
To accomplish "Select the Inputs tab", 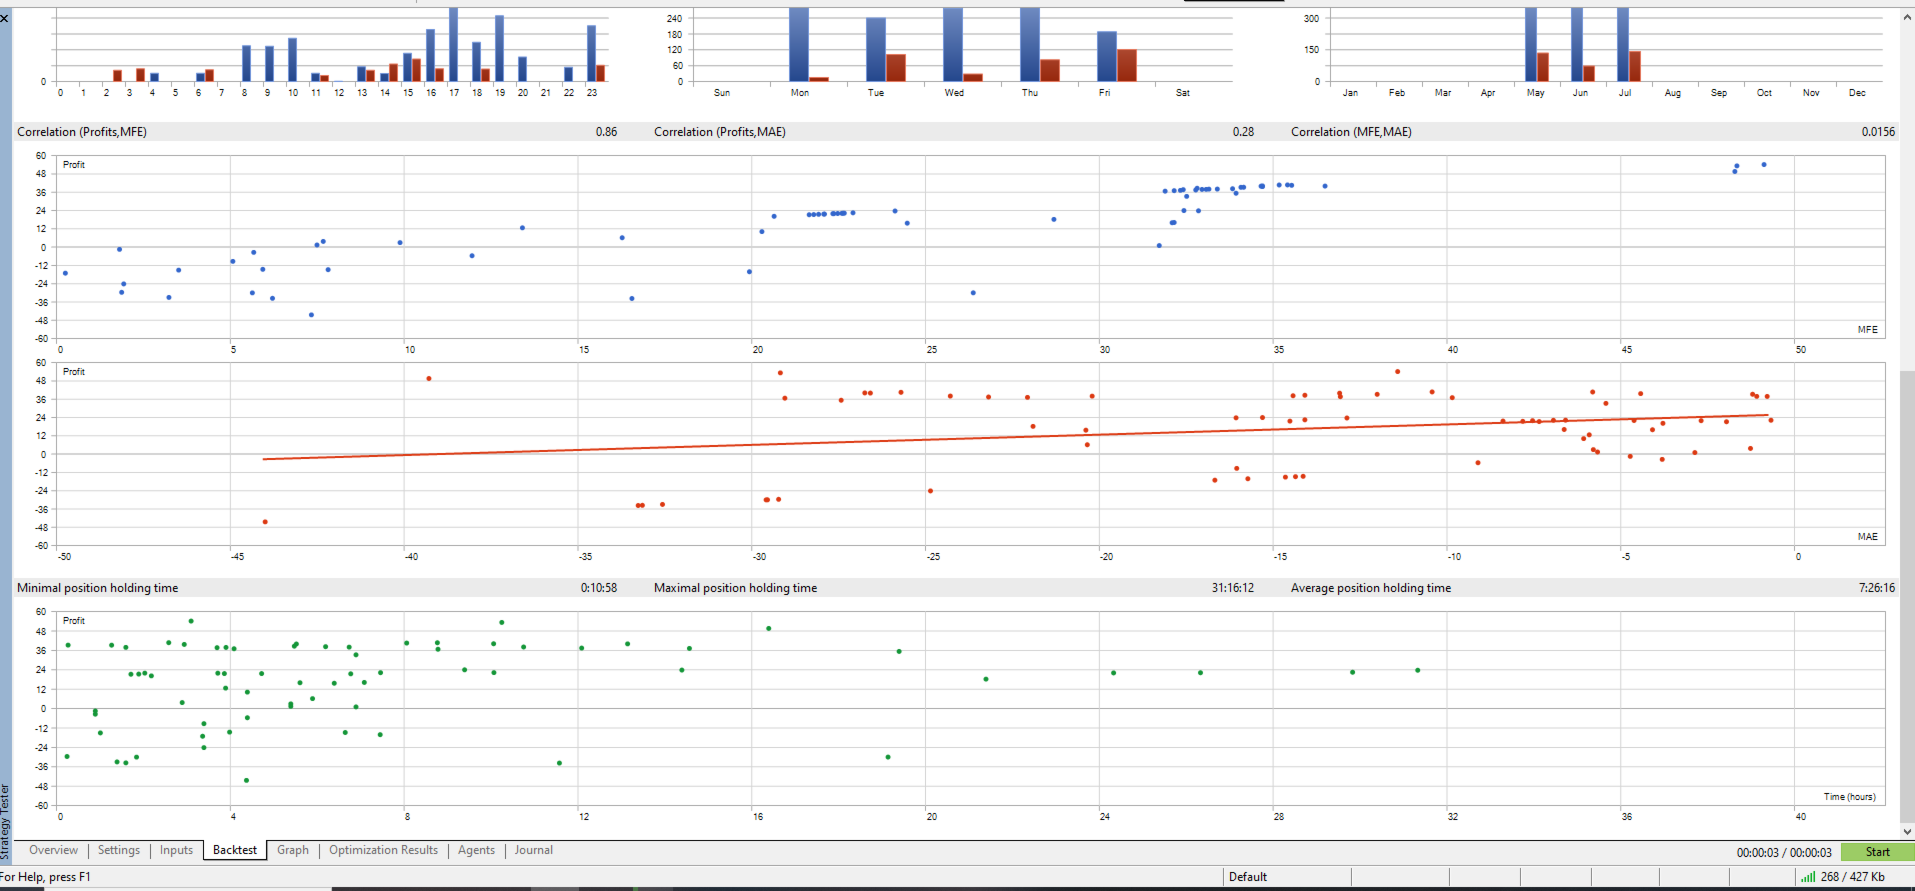I will tap(176, 850).
